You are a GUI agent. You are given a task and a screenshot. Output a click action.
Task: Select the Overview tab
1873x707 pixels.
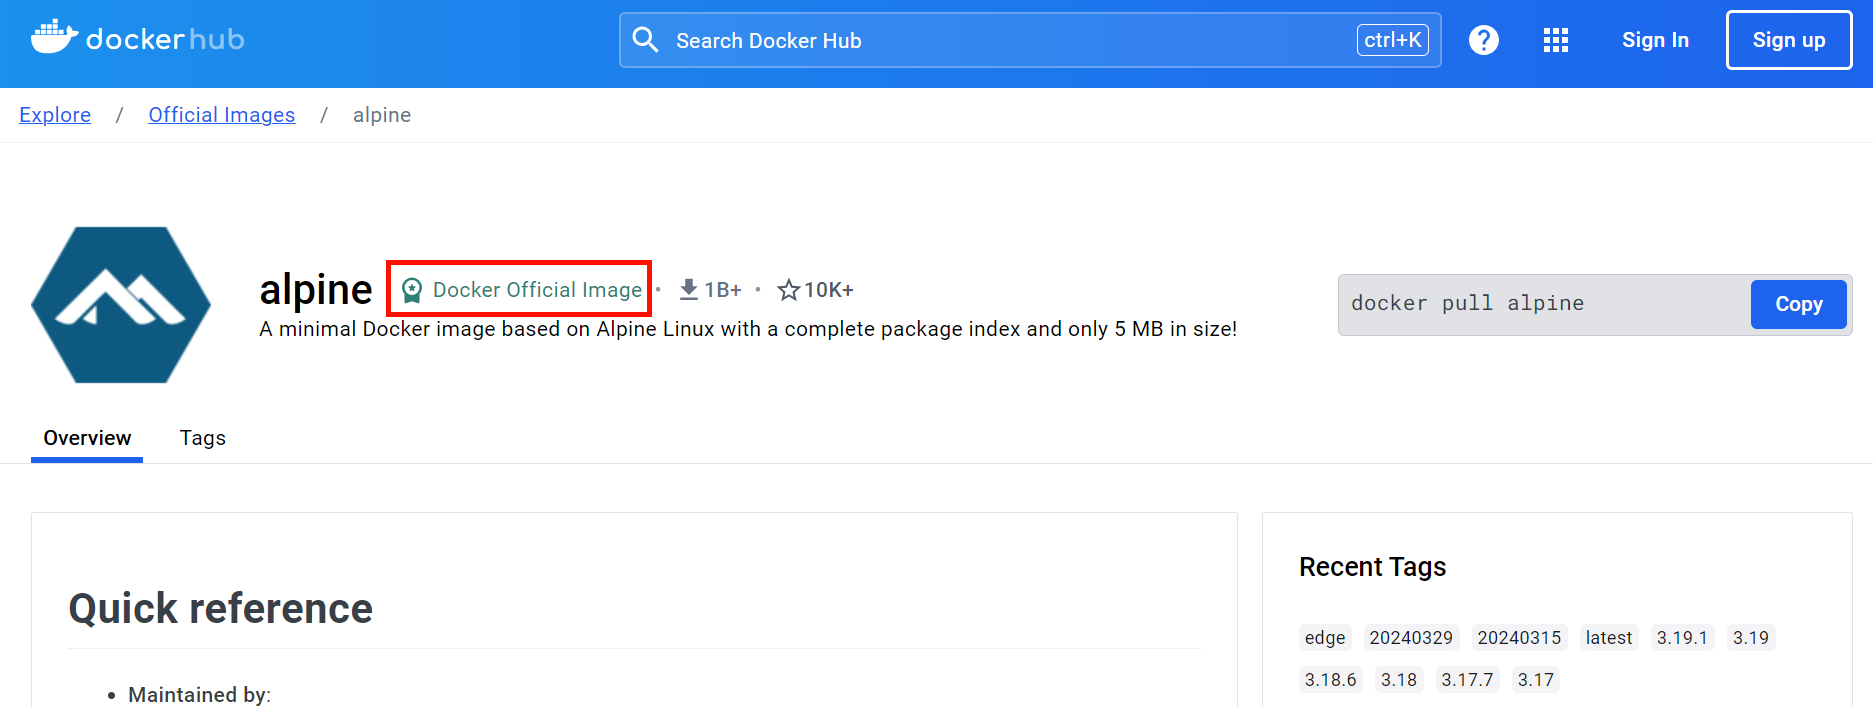87,438
